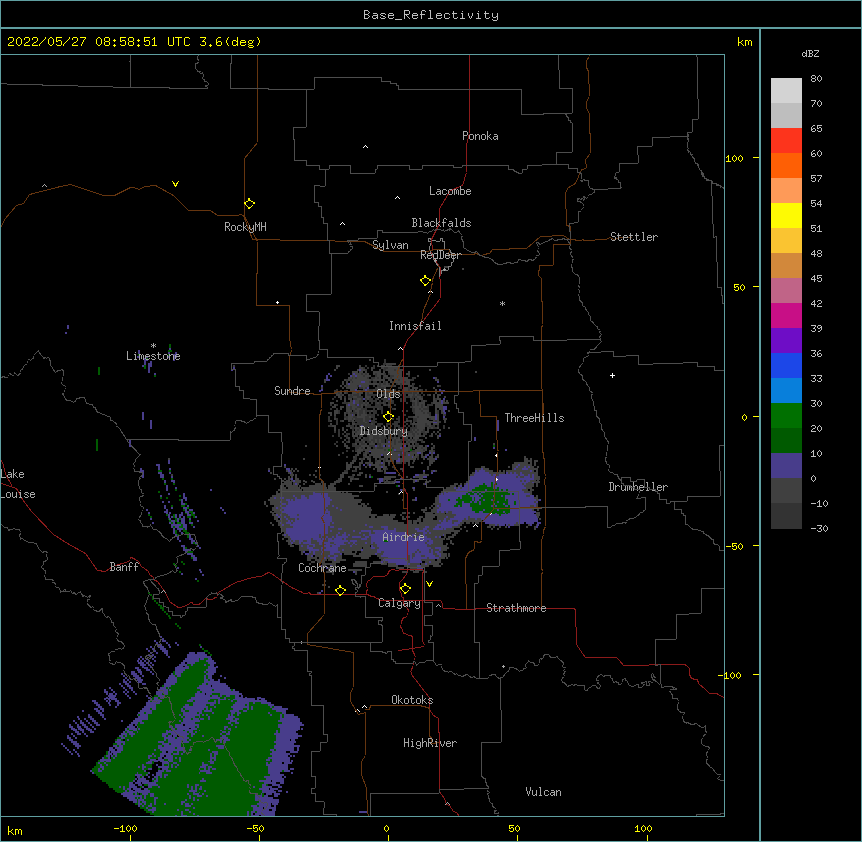Select the 65 dBZ red color swatch

(x=786, y=140)
